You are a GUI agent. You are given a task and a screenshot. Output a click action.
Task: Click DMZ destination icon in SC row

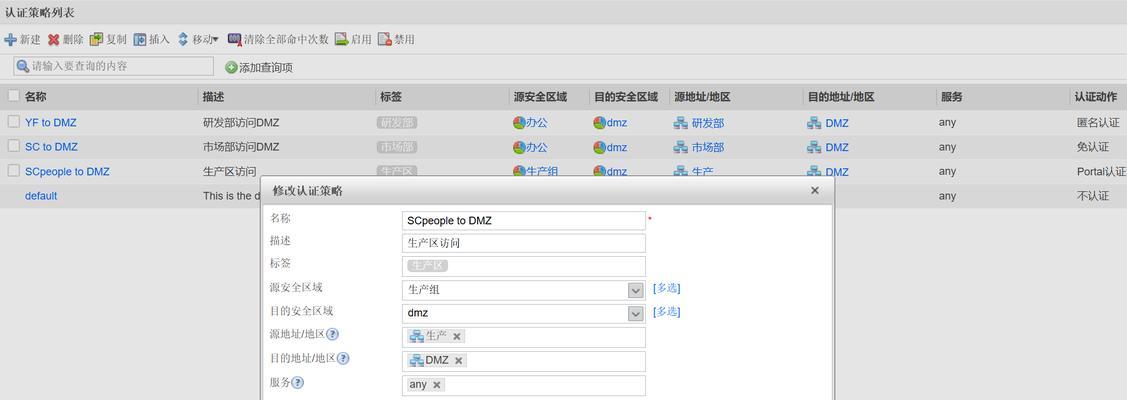pyautogui.click(x=814, y=147)
